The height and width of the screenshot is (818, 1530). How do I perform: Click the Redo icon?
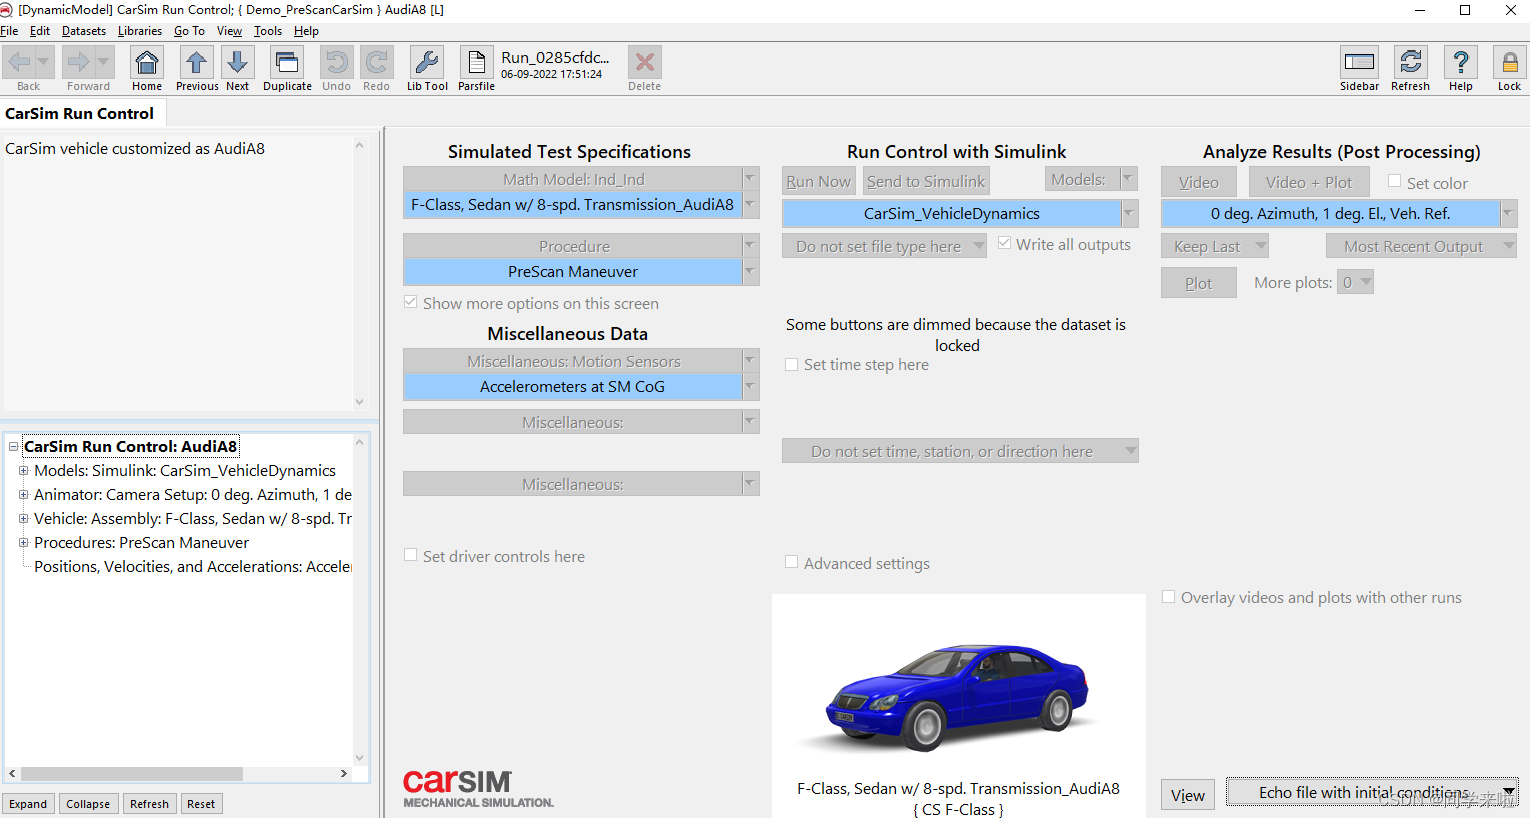377,63
